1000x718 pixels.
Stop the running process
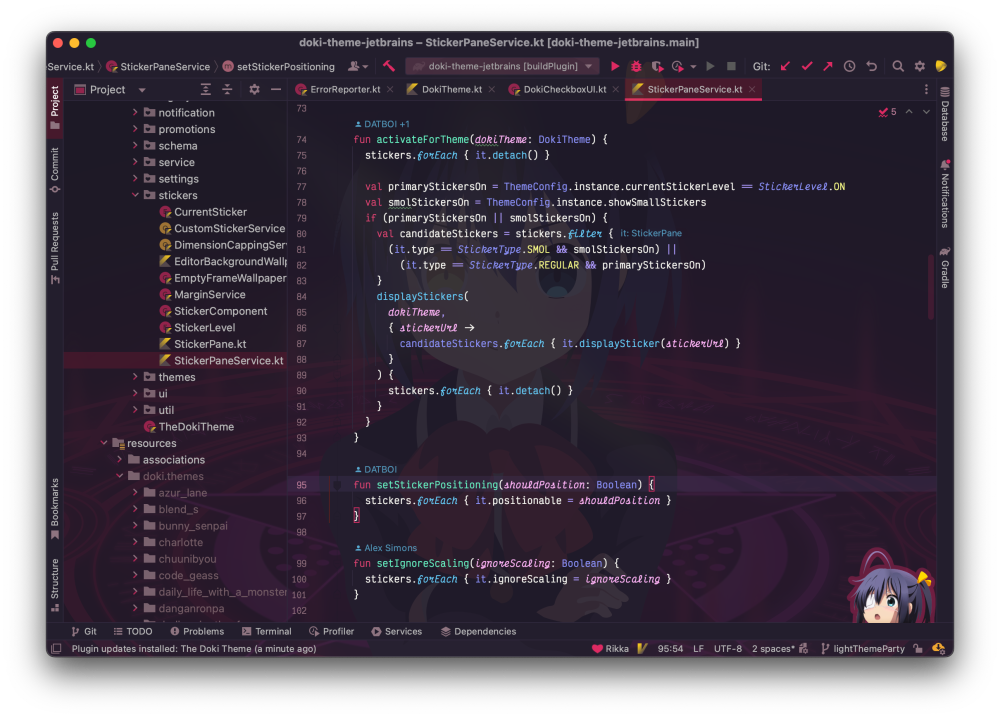(732, 66)
